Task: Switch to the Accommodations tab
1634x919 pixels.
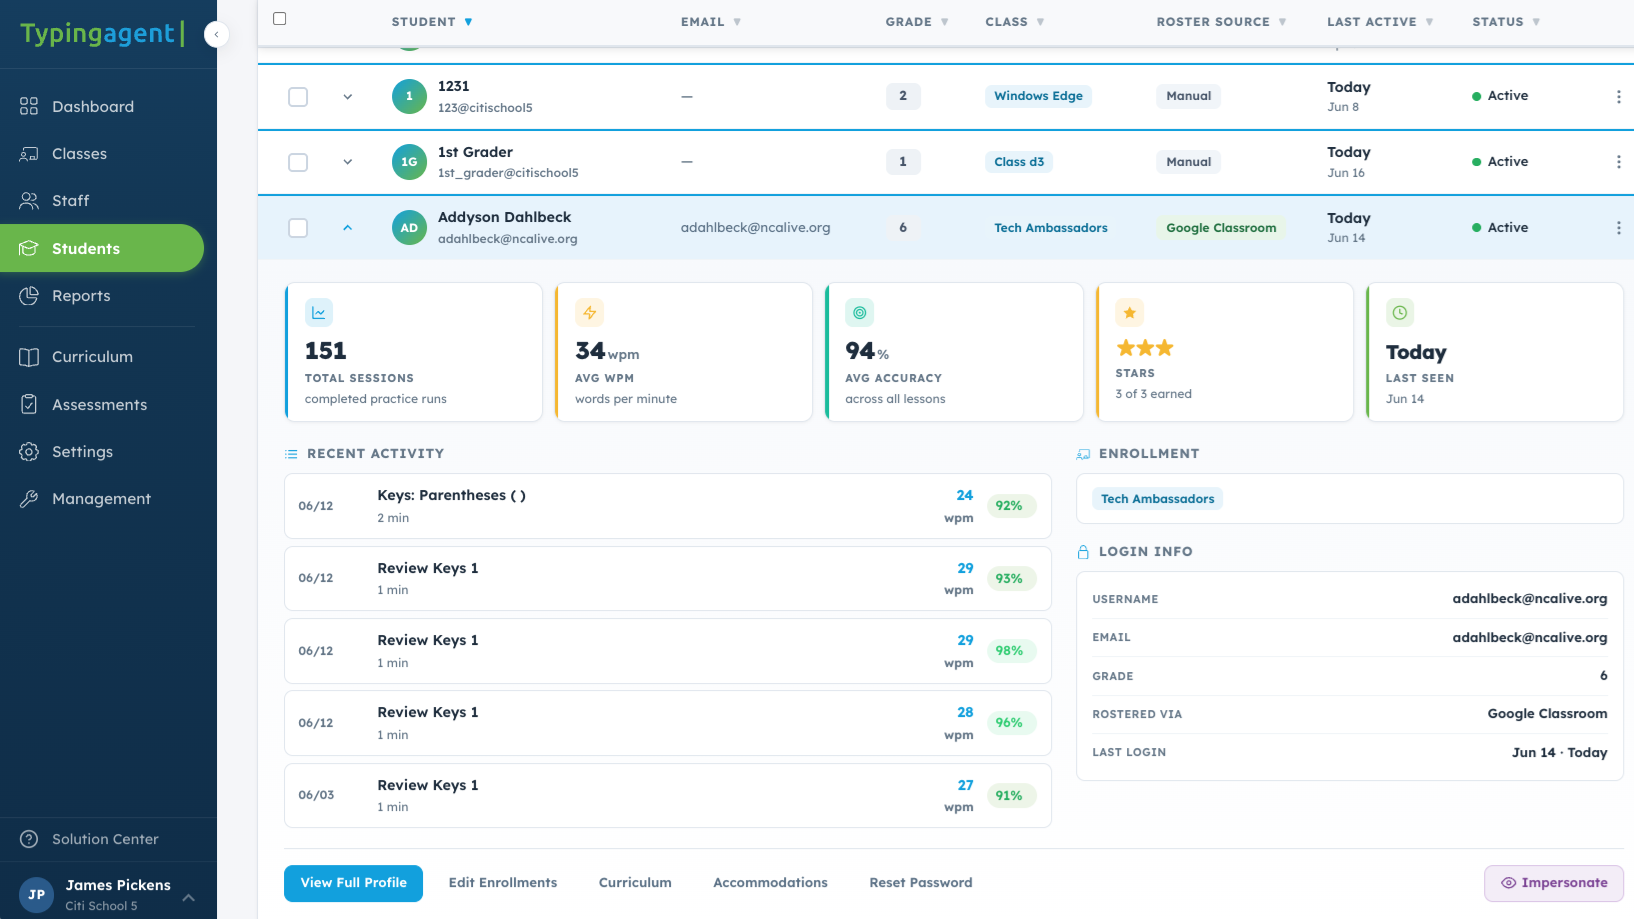Action: tap(770, 883)
